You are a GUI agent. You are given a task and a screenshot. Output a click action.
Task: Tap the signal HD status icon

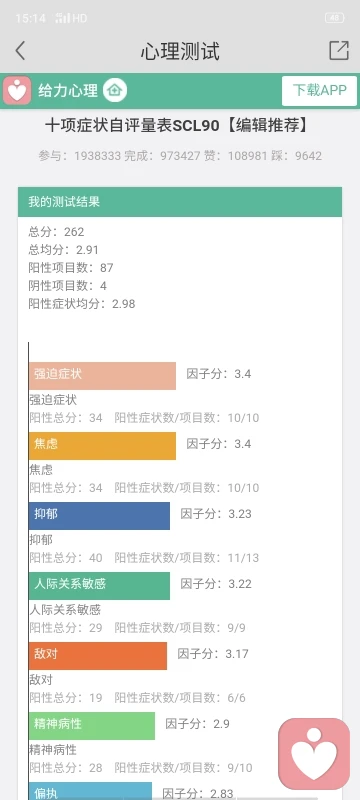click(71, 18)
